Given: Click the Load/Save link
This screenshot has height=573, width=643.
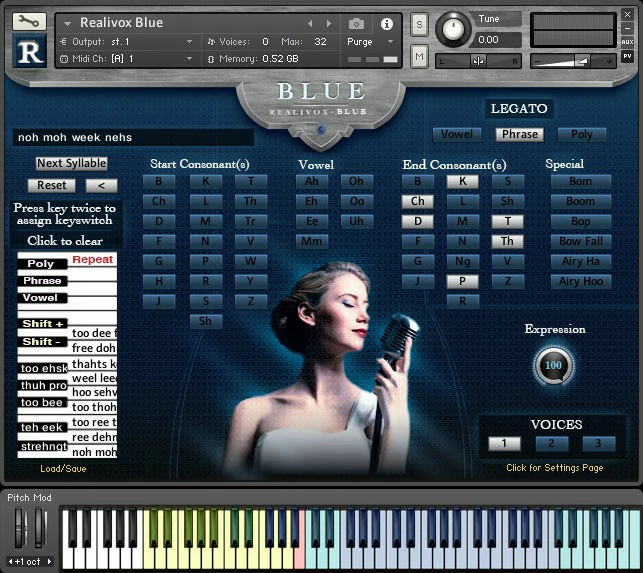Looking at the screenshot, I should (65, 468).
